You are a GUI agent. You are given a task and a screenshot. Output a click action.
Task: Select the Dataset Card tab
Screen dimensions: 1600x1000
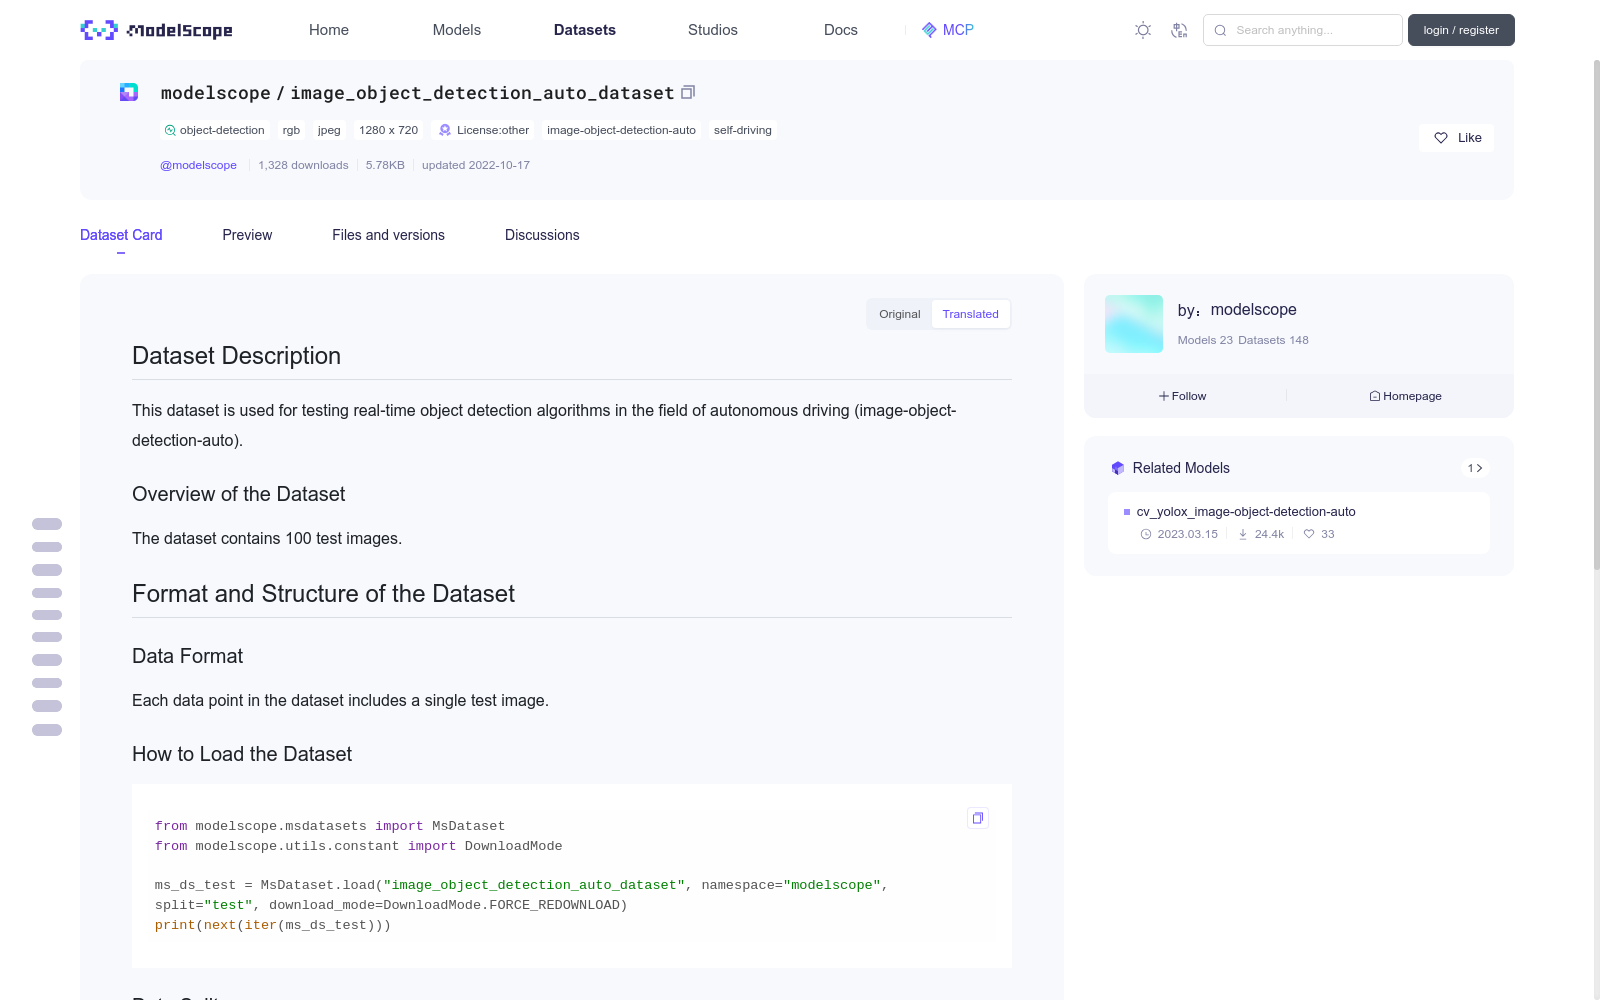point(121,235)
